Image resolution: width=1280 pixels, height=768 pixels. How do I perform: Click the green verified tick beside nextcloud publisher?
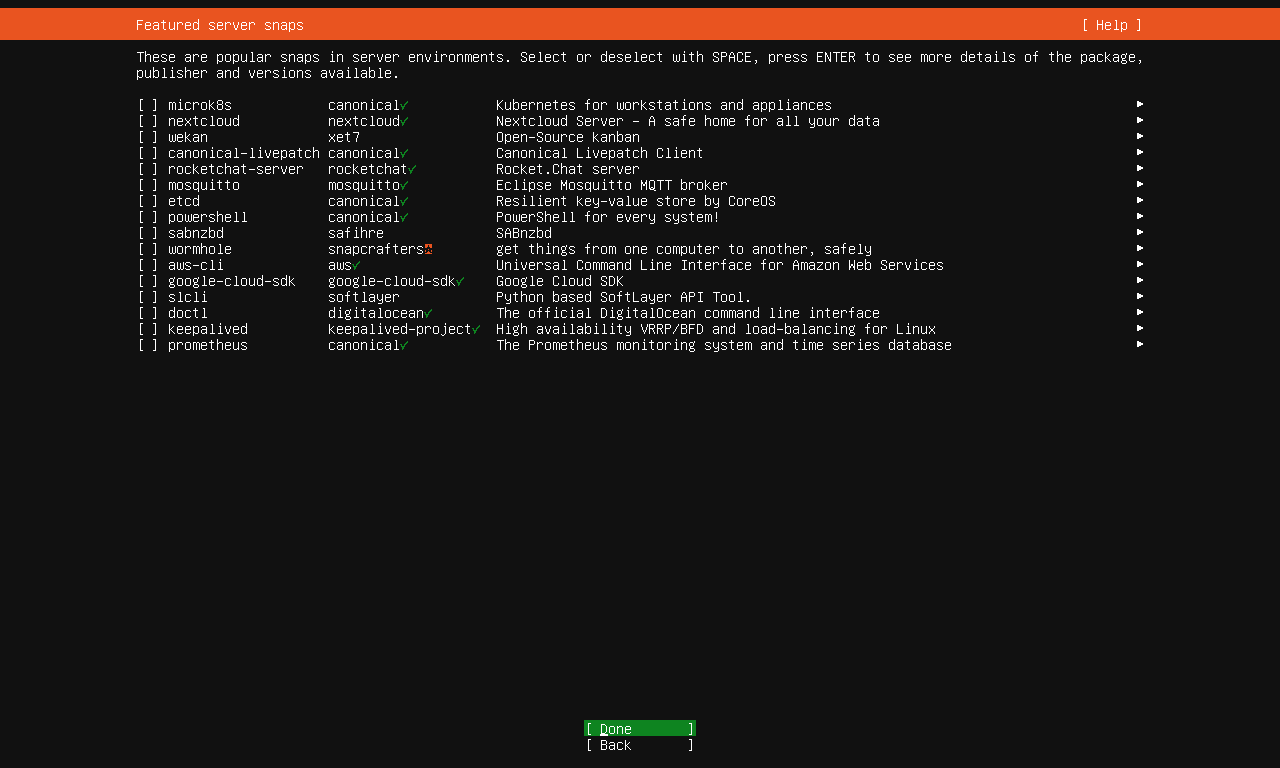404,121
